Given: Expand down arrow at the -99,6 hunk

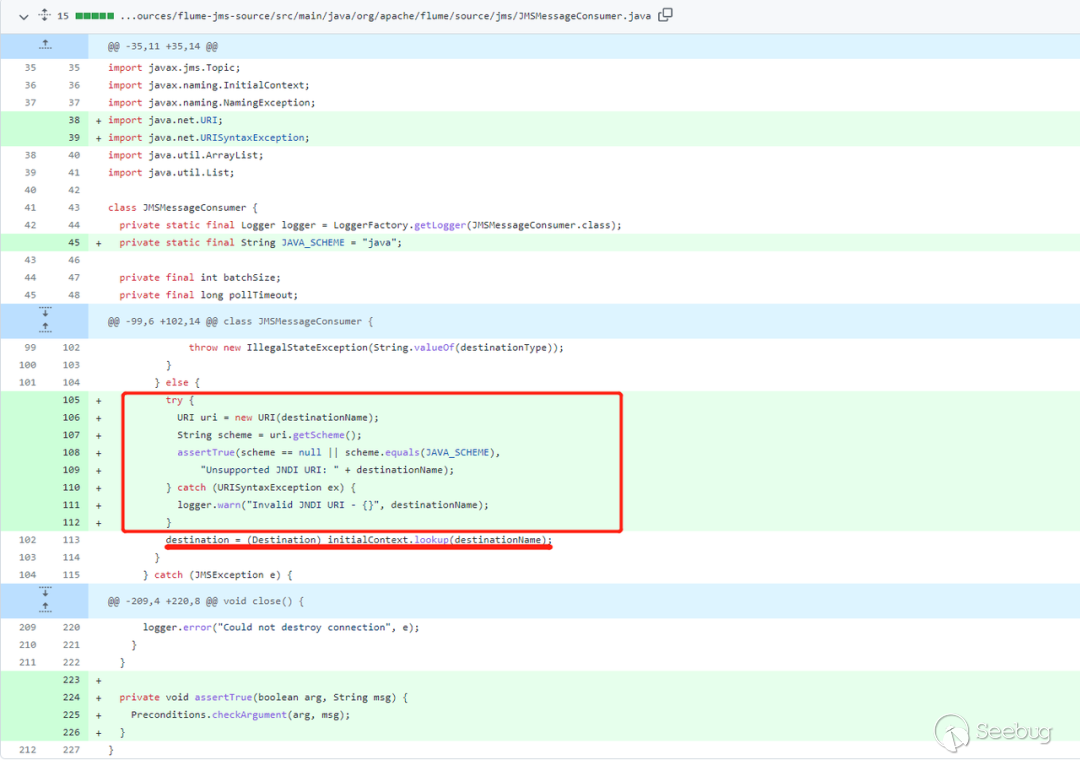Looking at the screenshot, I should tap(44, 314).
